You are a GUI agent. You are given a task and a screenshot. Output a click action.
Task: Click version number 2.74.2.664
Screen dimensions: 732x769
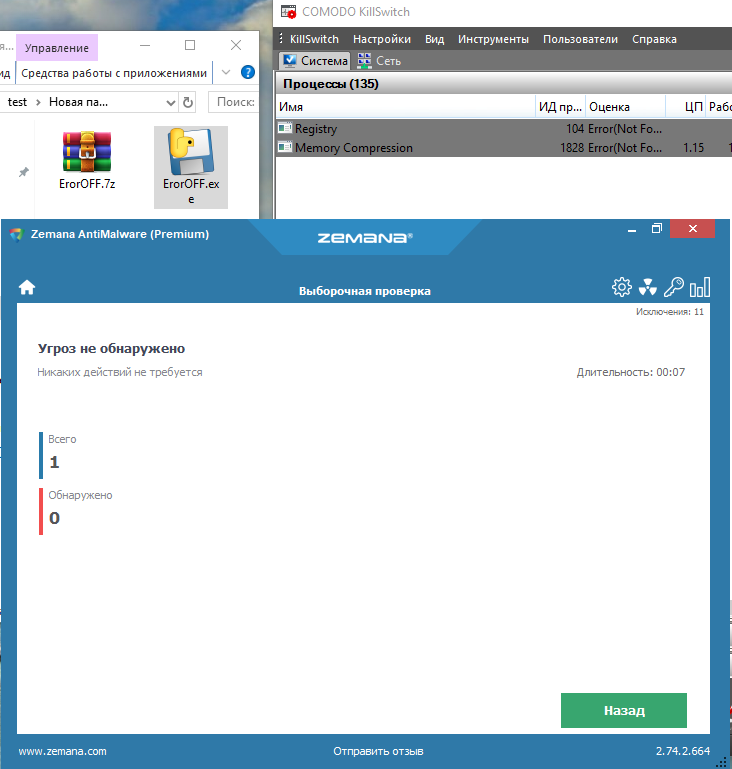[683, 751]
